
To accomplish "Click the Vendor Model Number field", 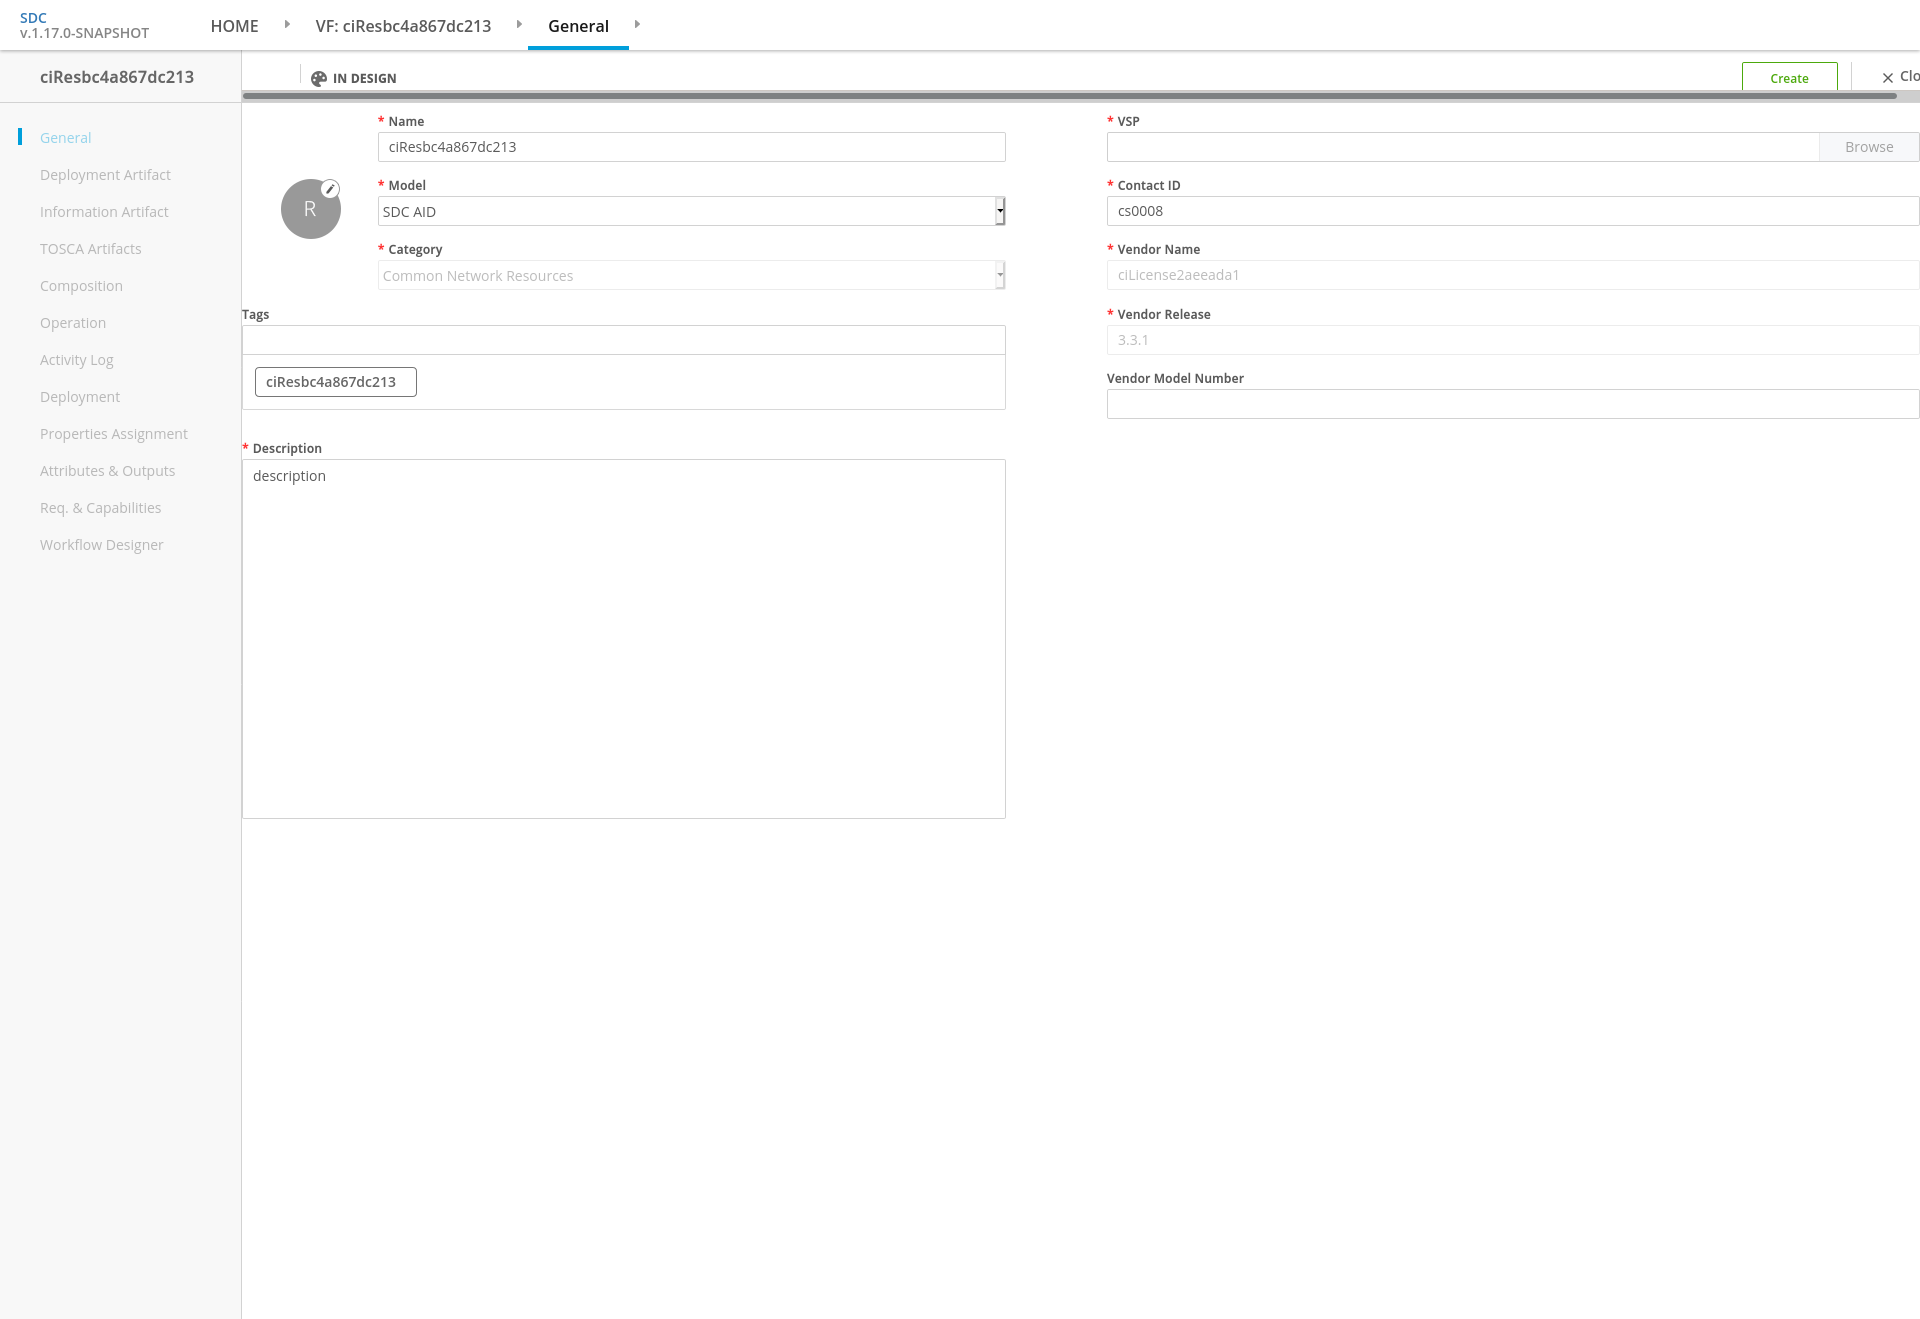I will pos(1513,404).
